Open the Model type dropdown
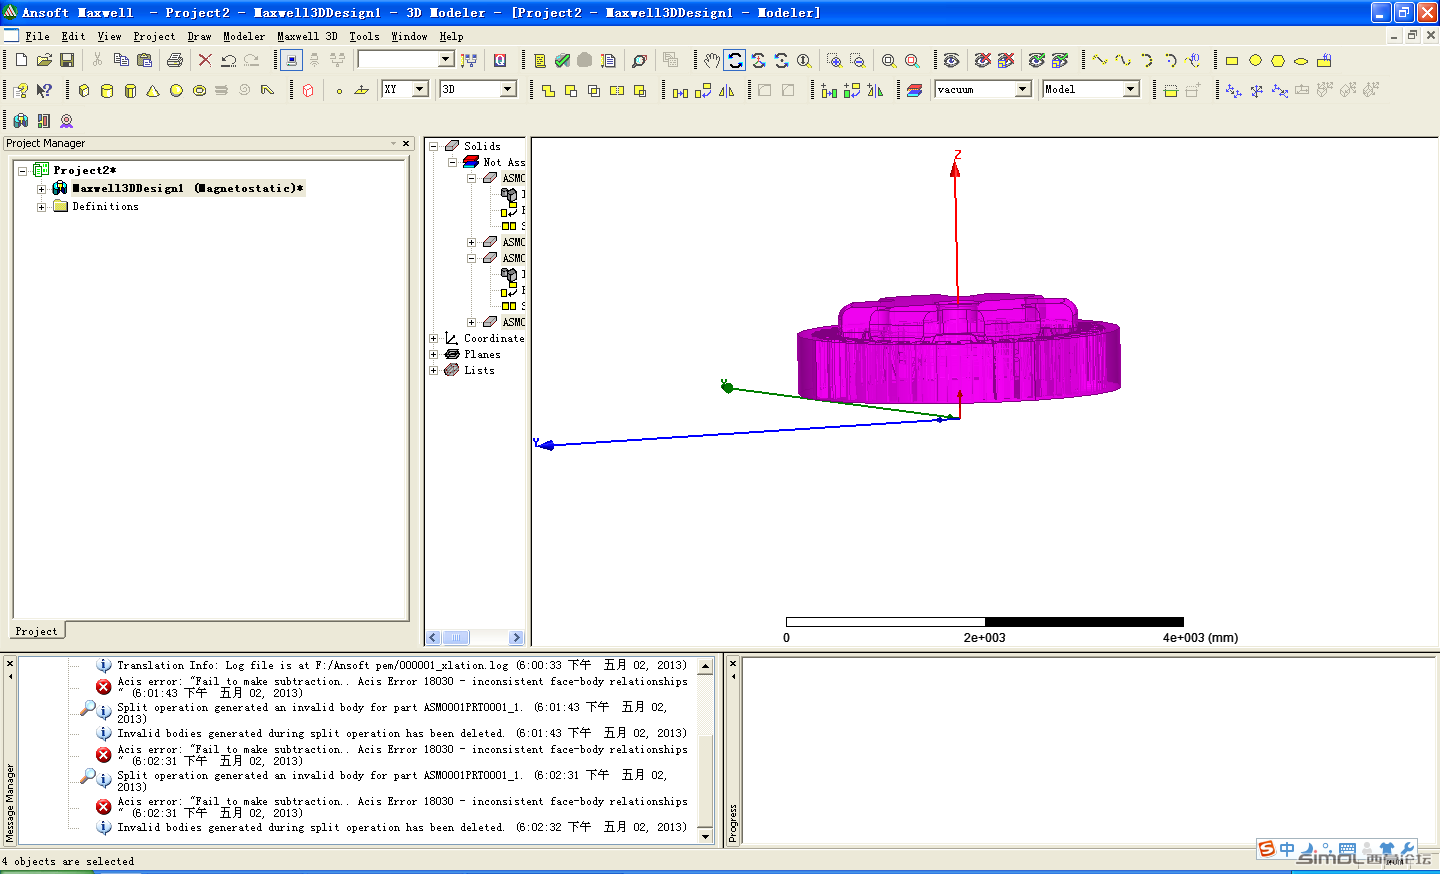 coord(1131,89)
